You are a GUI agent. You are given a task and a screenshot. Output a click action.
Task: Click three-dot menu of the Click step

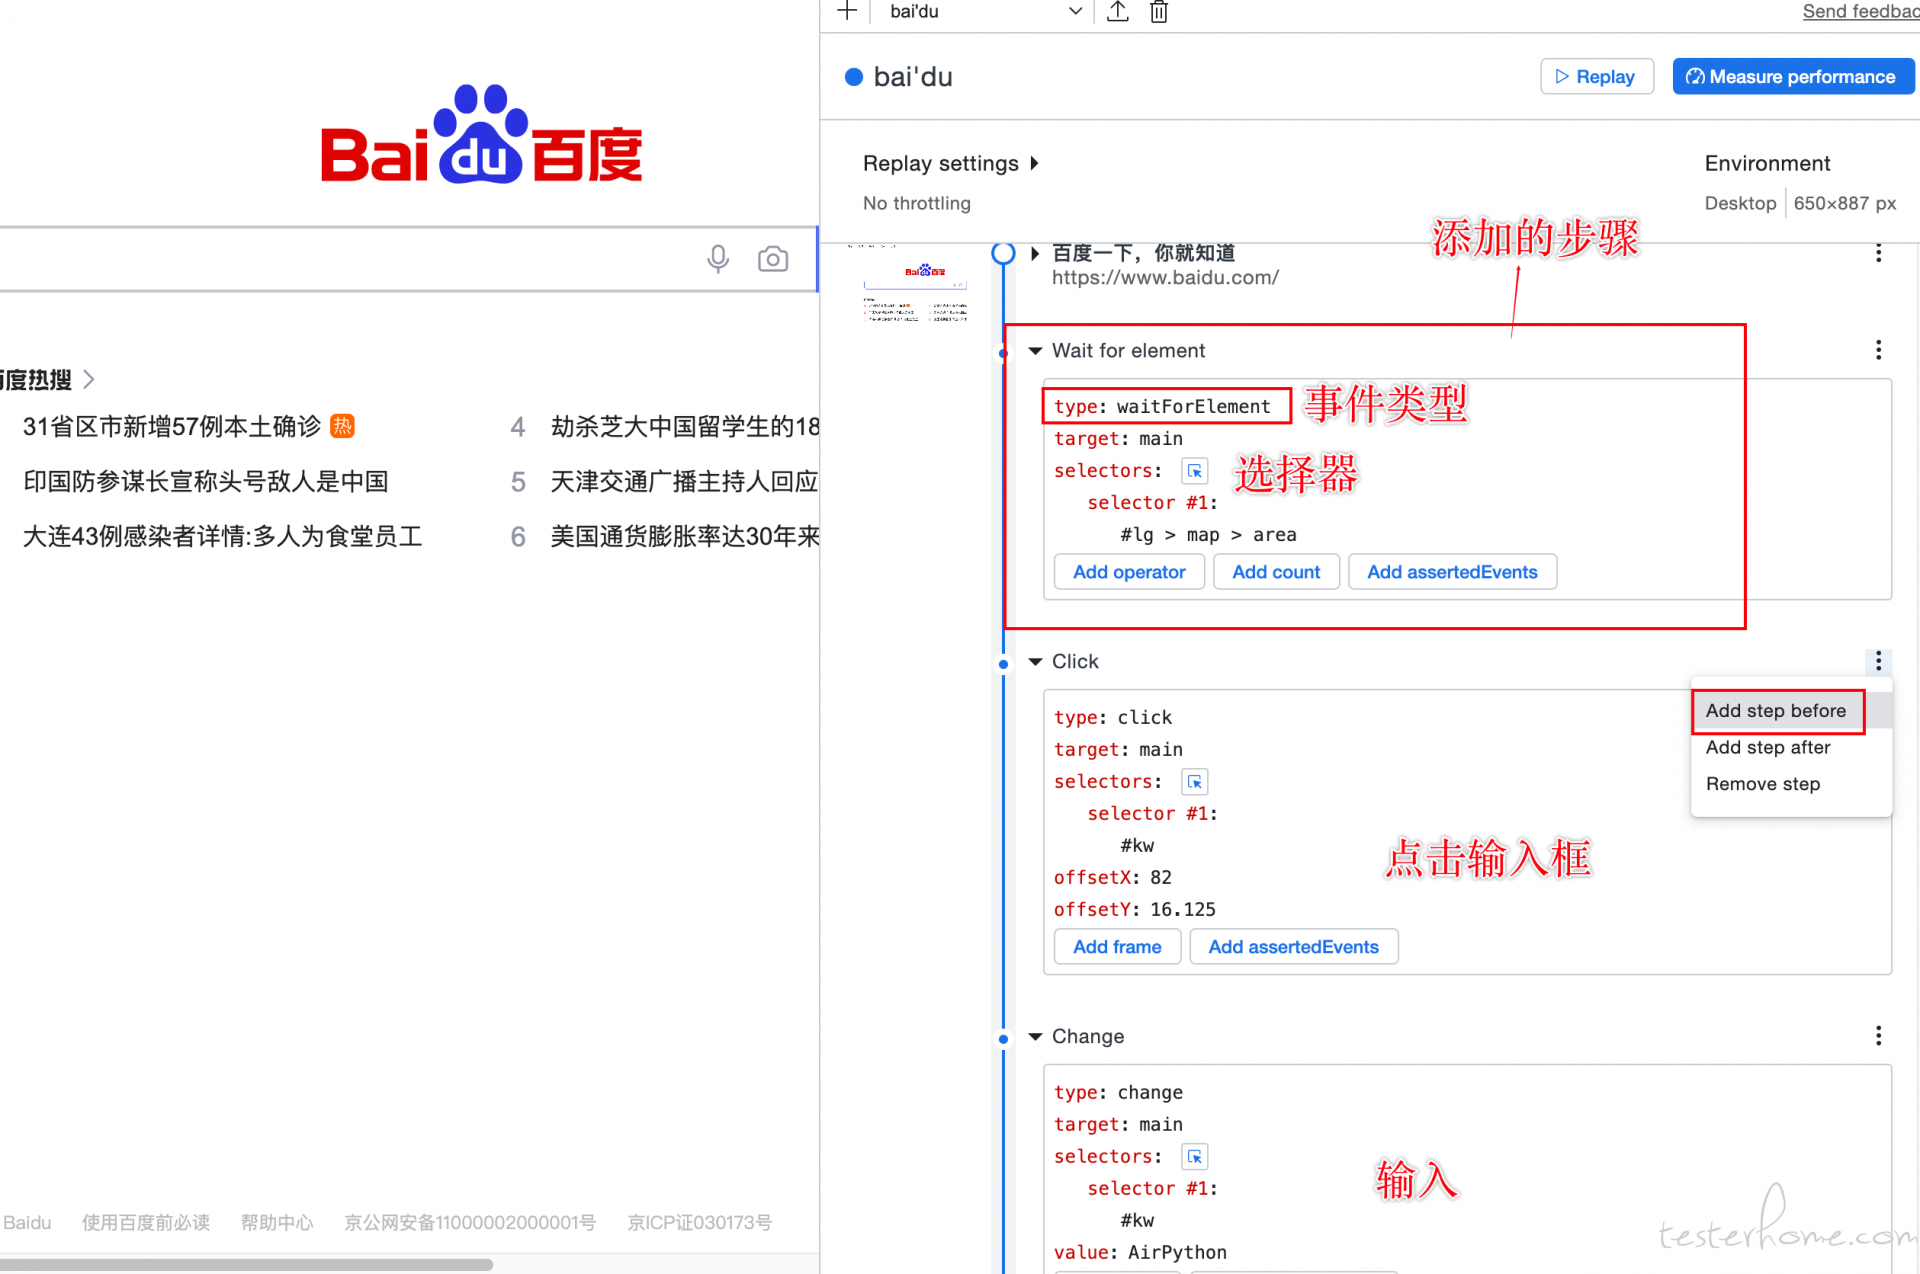pyautogui.click(x=1878, y=661)
